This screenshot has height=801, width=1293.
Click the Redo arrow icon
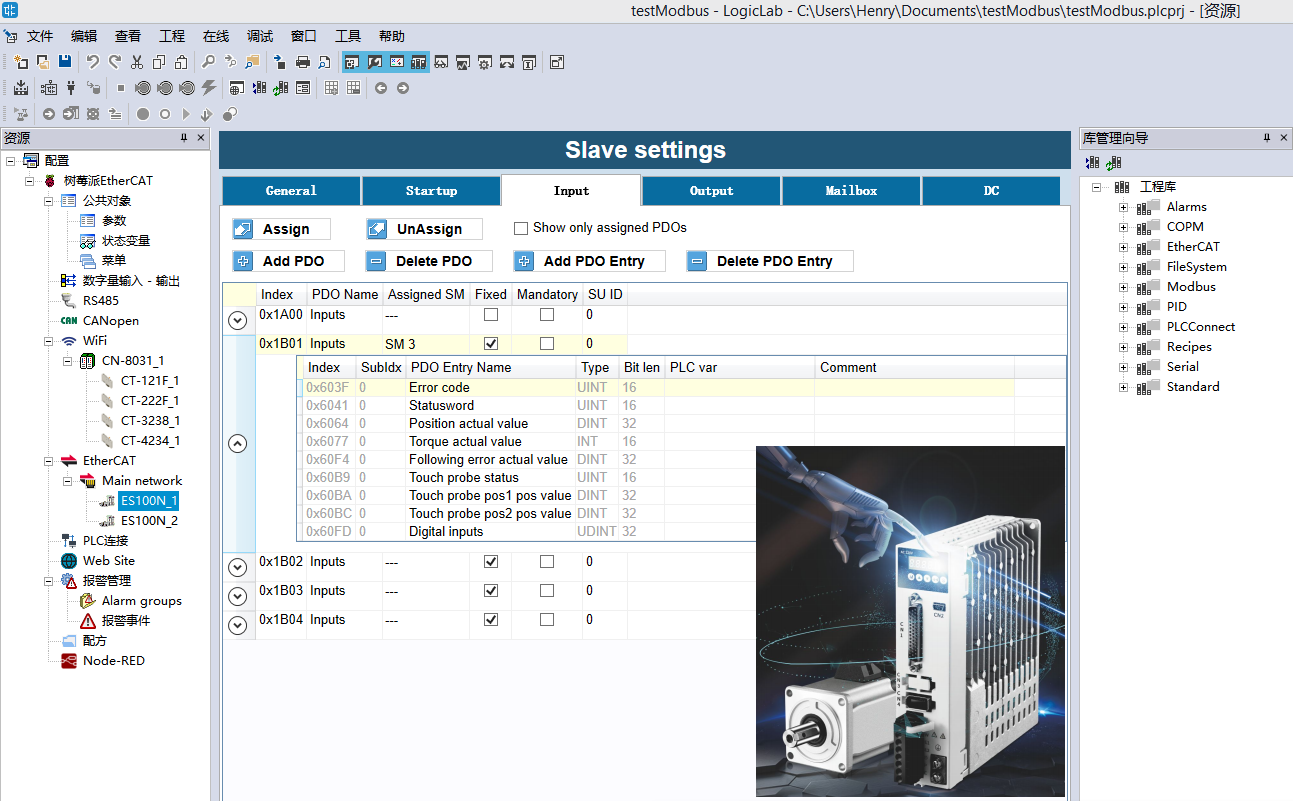coord(115,62)
